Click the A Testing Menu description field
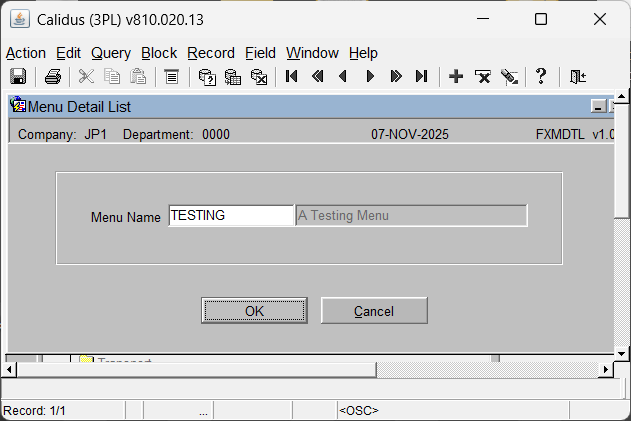This screenshot has width=631, height=421. click(411, 215)
